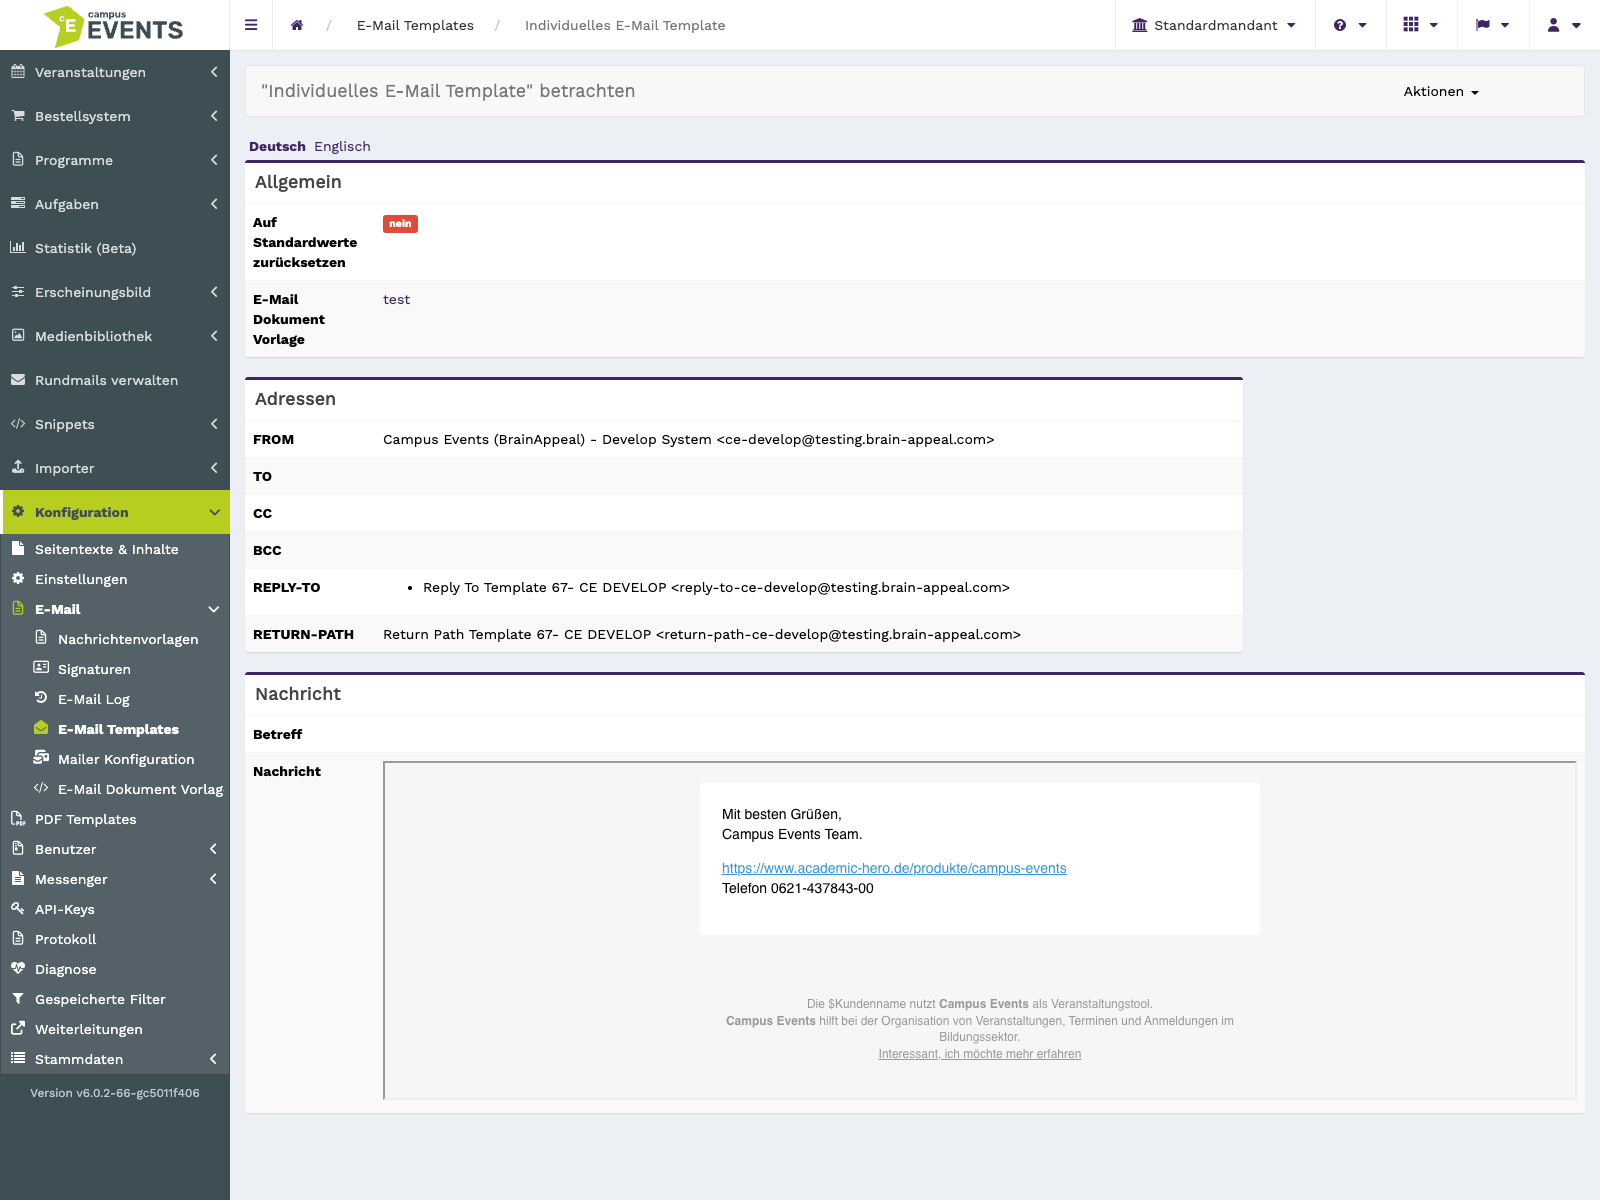Click the red 'nein' badge
Screen dimensions: 1600x1200
[x=400, y=224]
